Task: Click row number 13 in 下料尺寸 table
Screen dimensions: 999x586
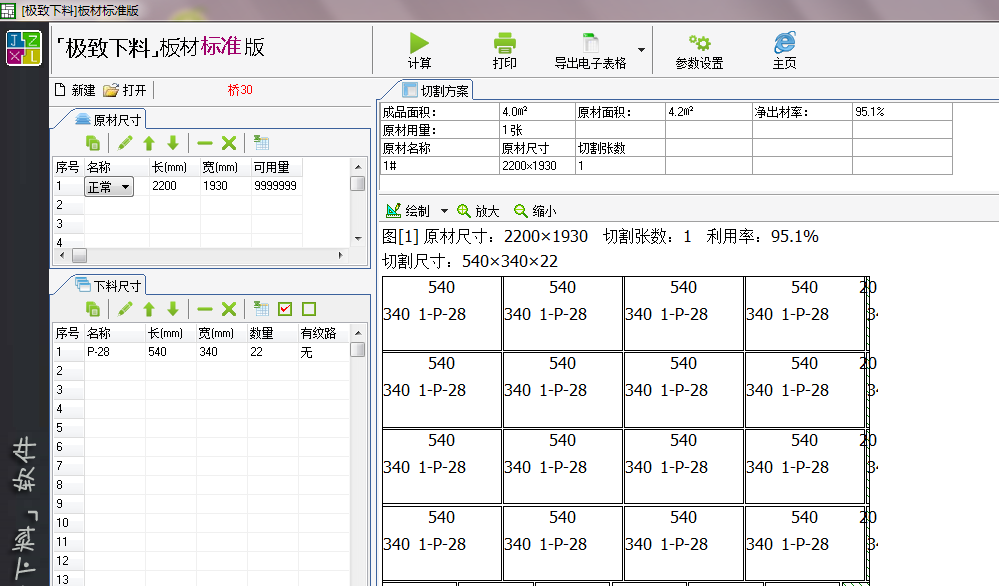Action: click(68, 579)
